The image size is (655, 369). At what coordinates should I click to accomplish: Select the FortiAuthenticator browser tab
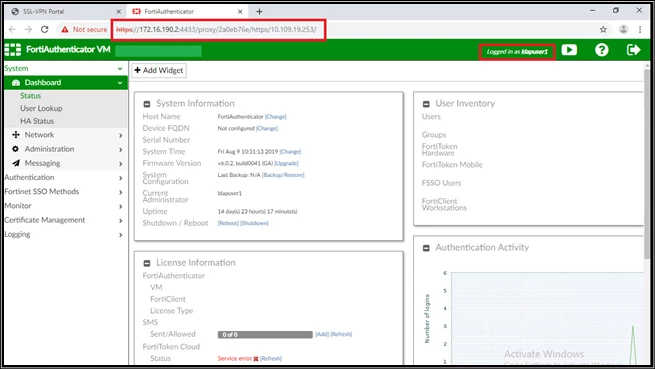187,11
